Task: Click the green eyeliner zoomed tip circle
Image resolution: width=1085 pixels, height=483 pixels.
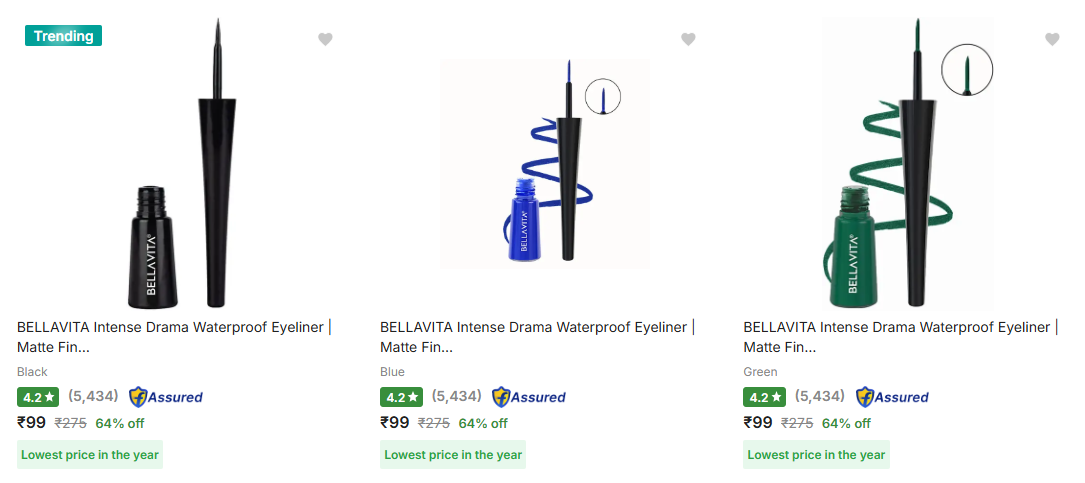Action: point(967,70)
